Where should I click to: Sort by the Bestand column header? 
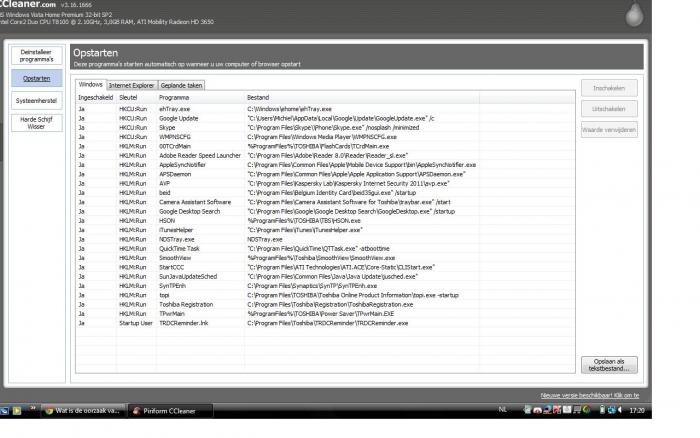click(362, 97)
